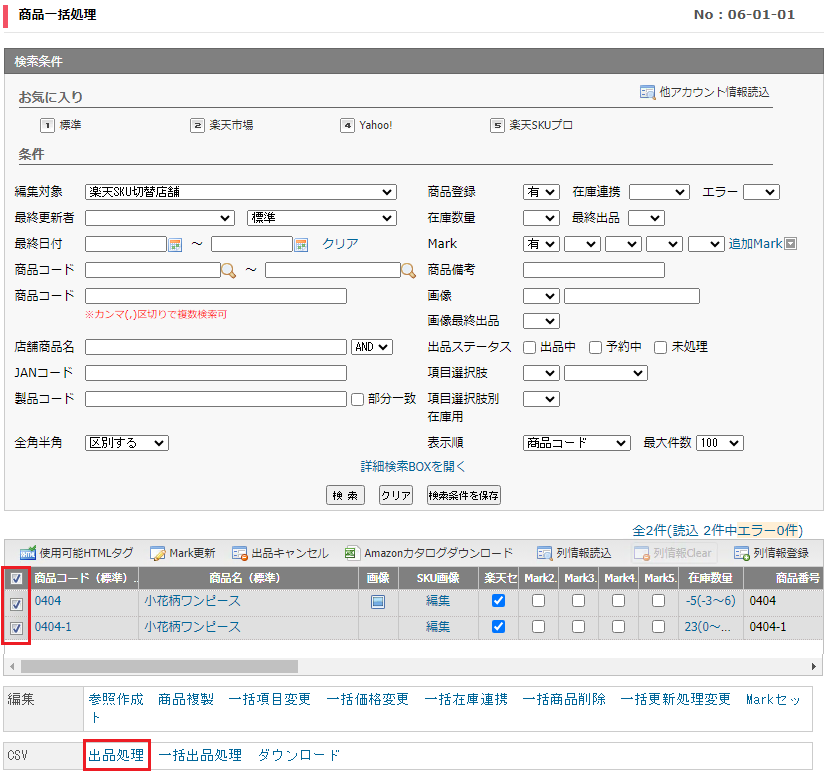
Task: Click the 一括更新処理変更 link
Action: (676, 700)
